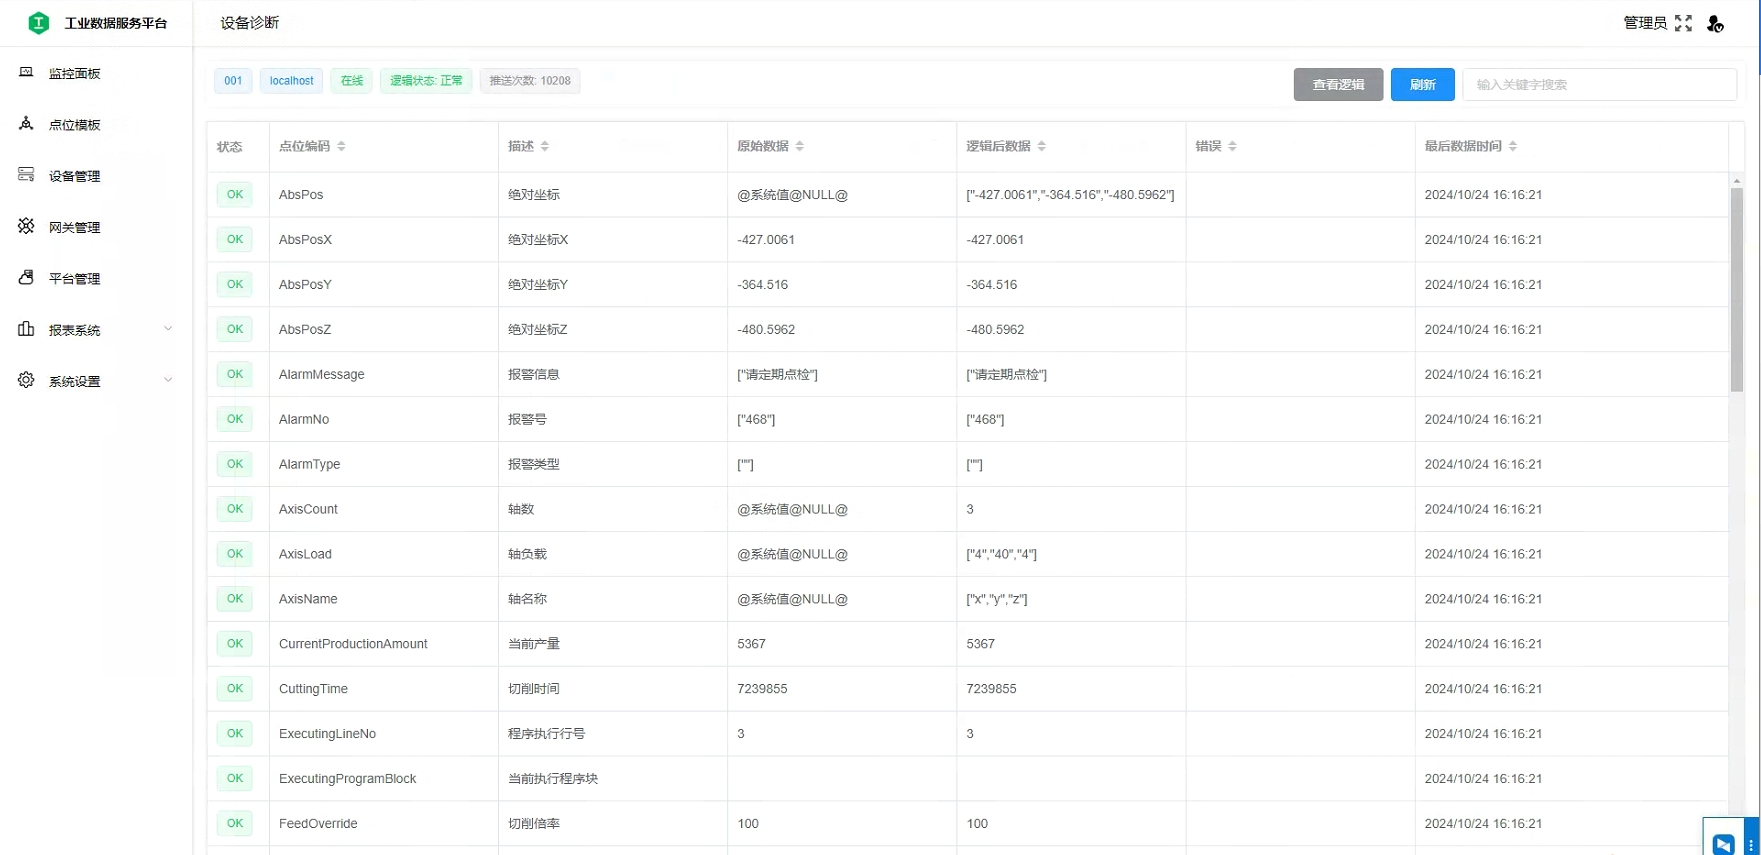This screenshot has height=855, width=1761.
Task: Click the 程序执行行号 description cell
Action: [613, 734]
